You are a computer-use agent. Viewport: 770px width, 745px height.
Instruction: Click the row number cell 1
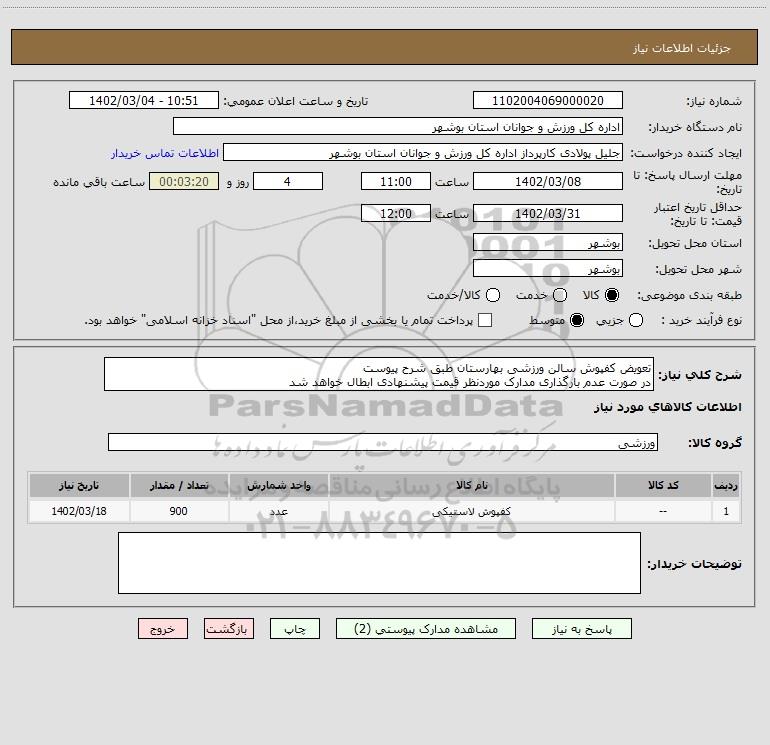pyautogui.click(x=726, y=511)
